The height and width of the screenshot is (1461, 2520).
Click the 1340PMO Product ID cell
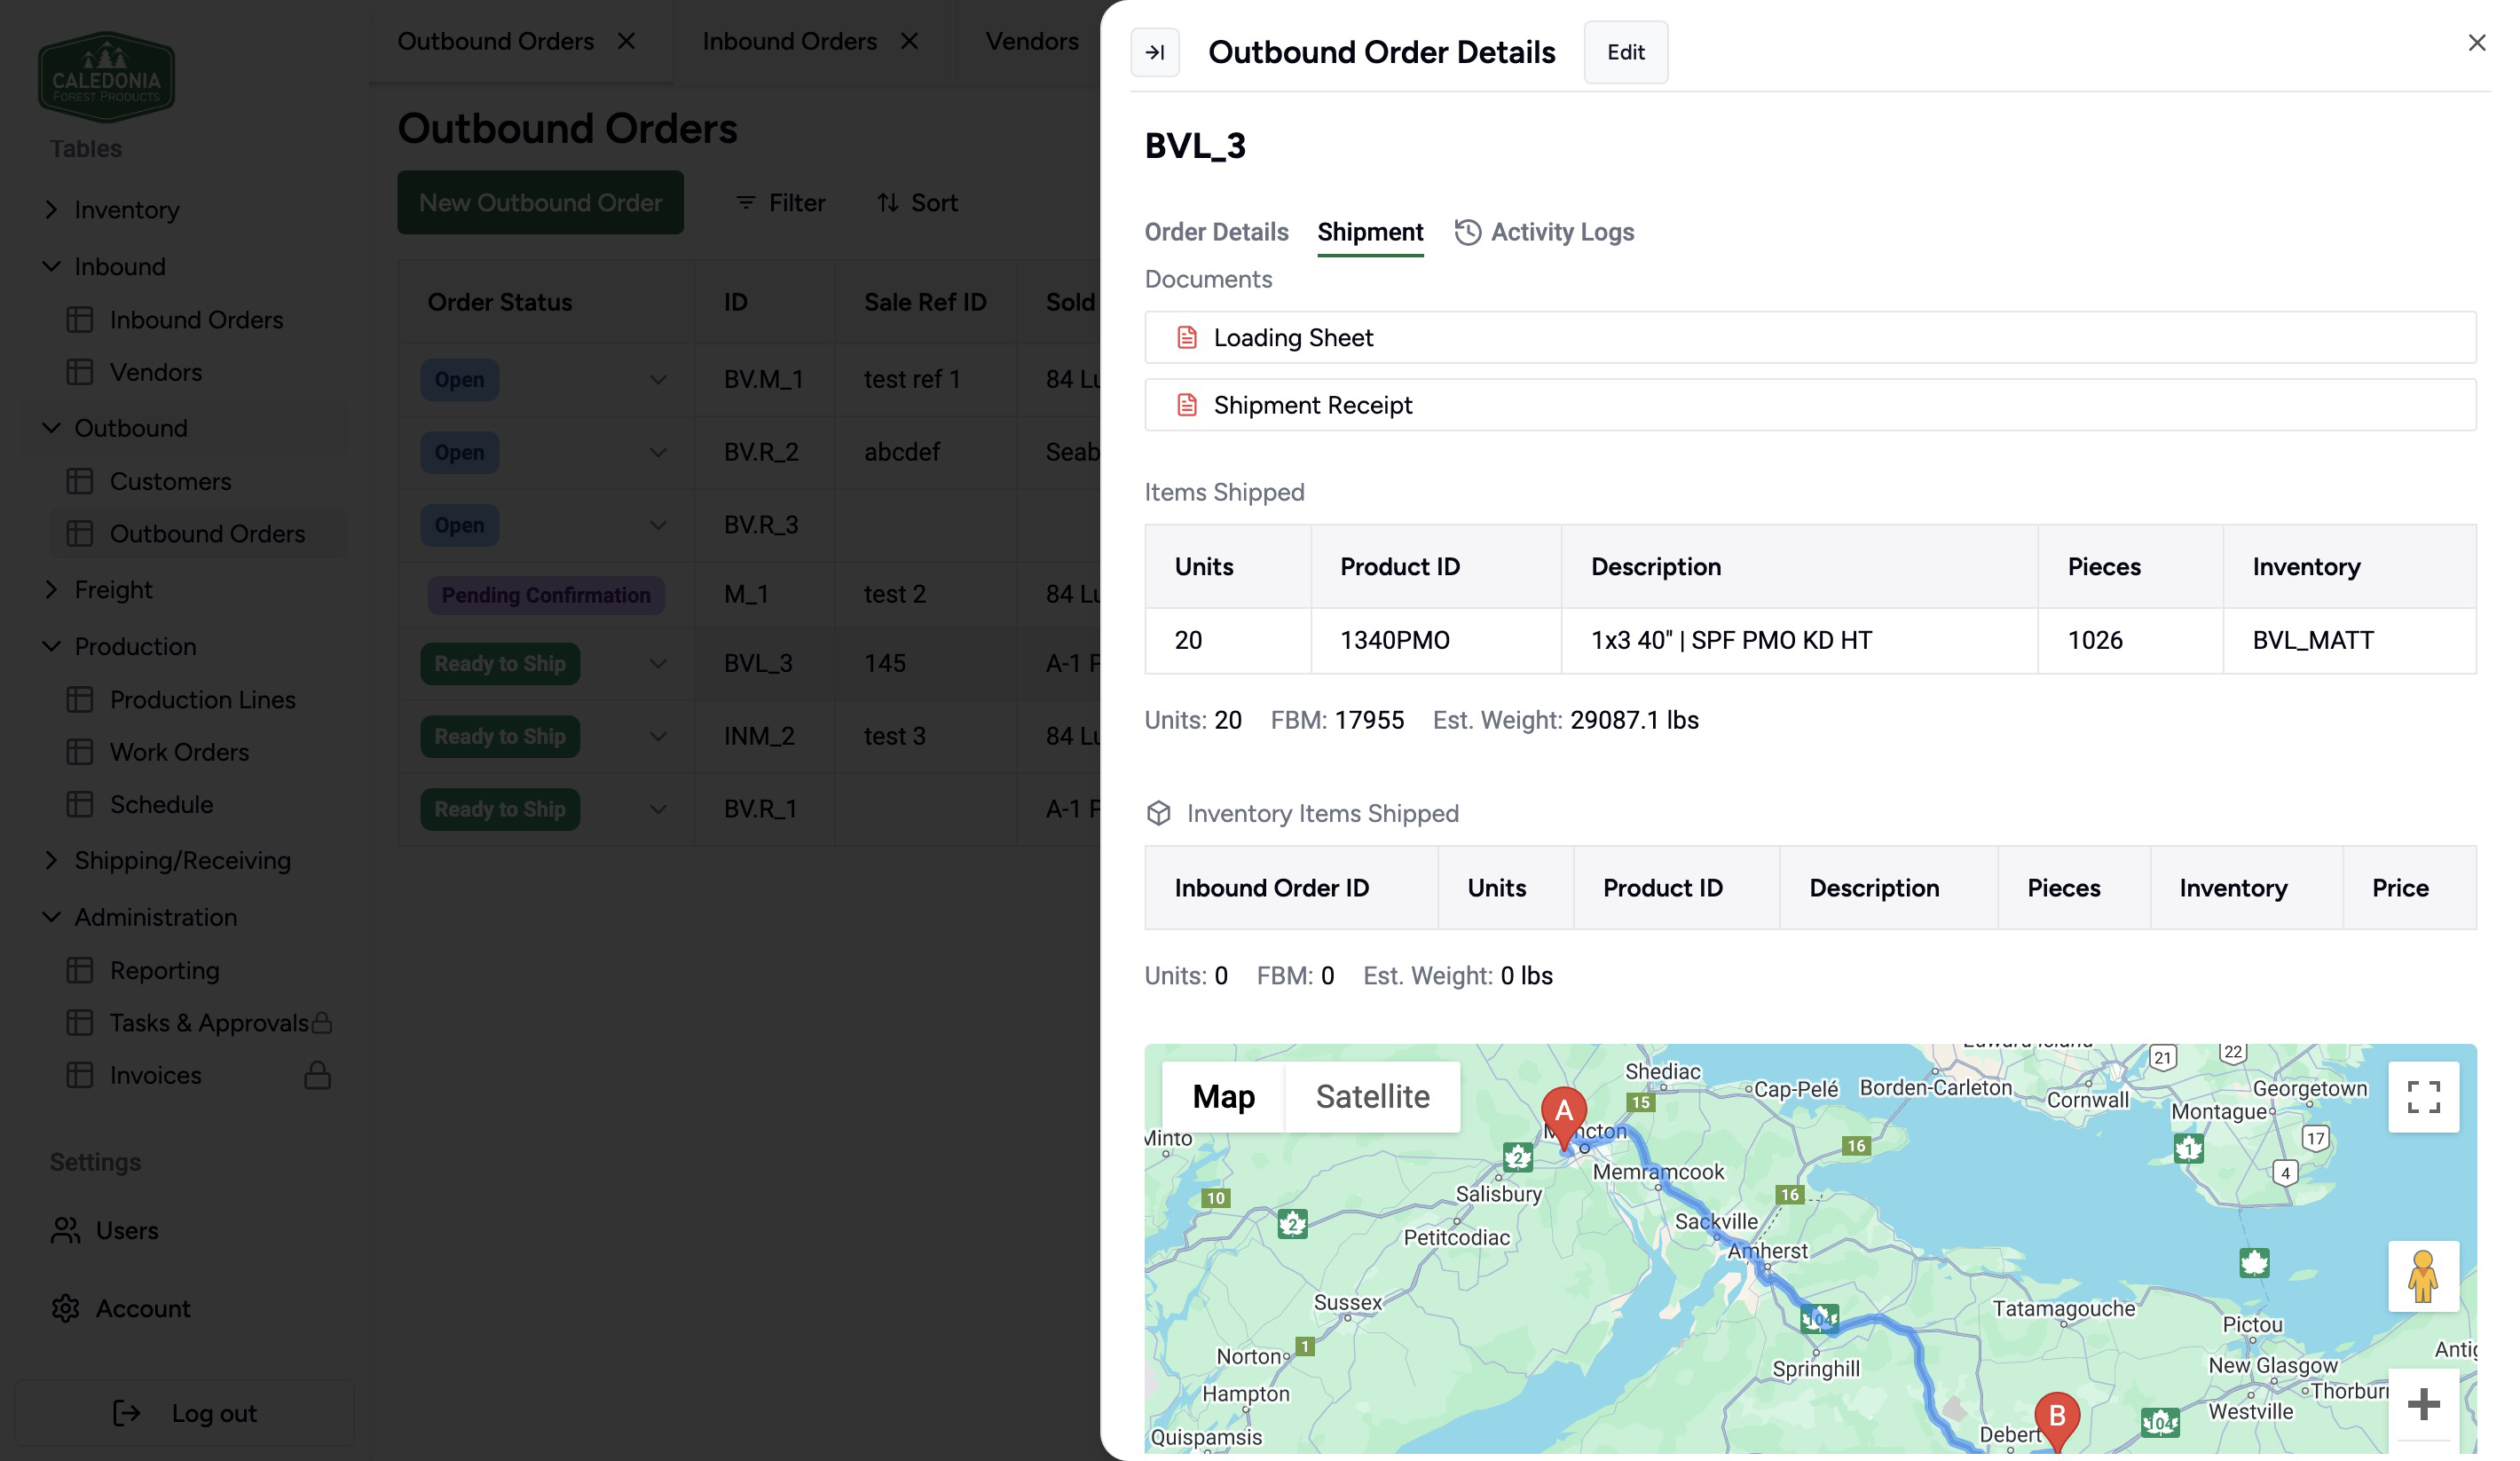pos(1435,640)
